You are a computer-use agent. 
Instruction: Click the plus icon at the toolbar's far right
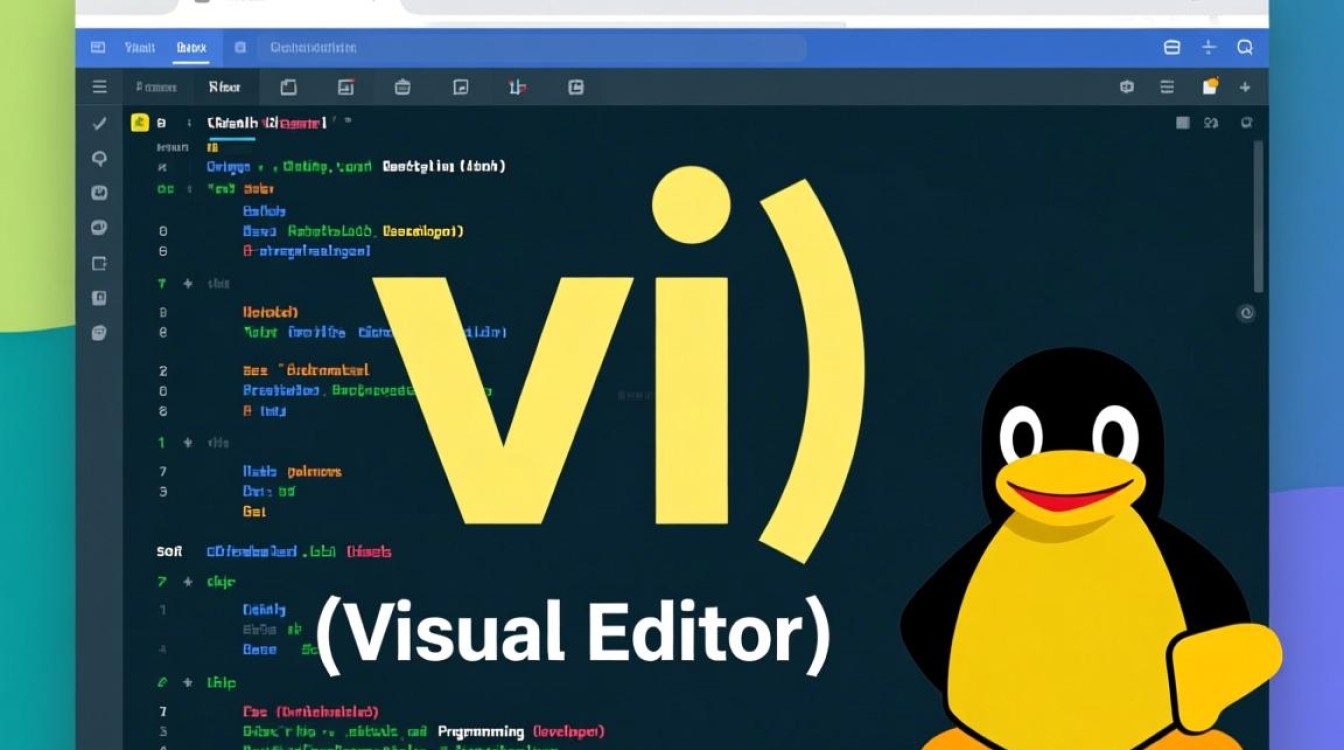(x=1244, y=87)
